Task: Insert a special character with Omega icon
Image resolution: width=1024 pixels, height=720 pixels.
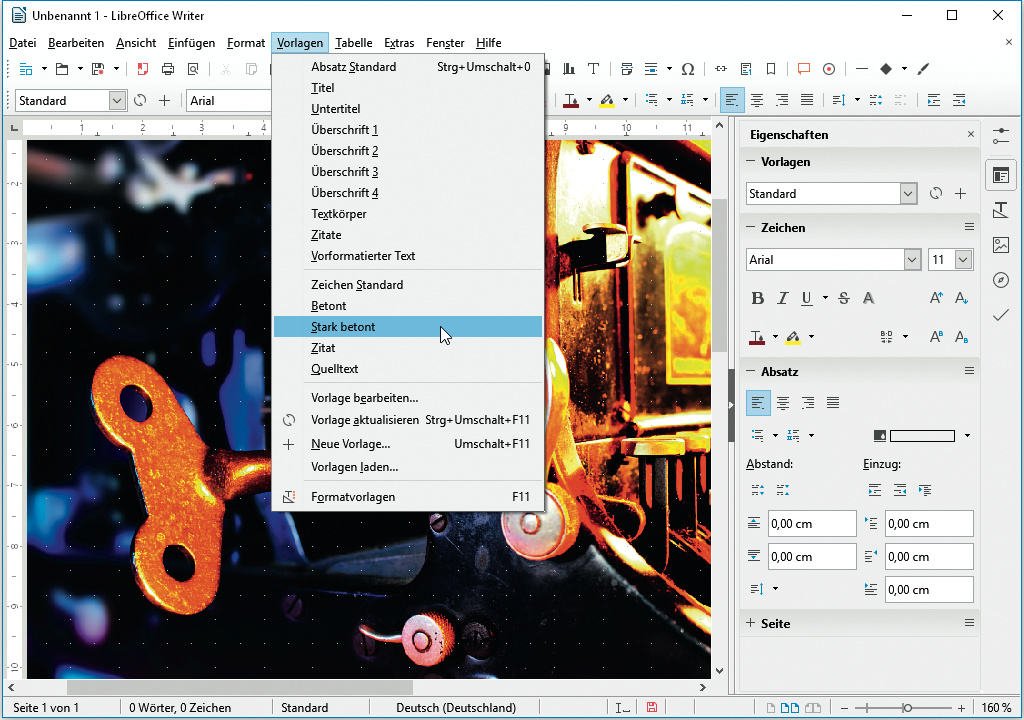Action: [x=687, y=69]
